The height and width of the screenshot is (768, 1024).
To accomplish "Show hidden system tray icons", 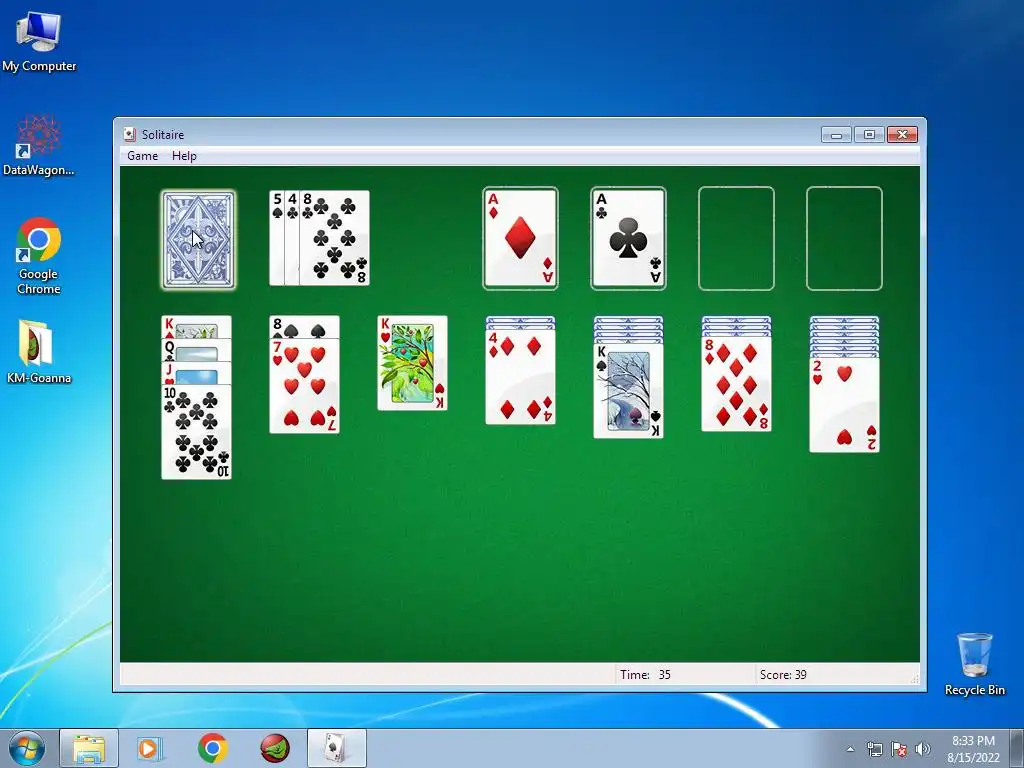I will pos(850,749).
